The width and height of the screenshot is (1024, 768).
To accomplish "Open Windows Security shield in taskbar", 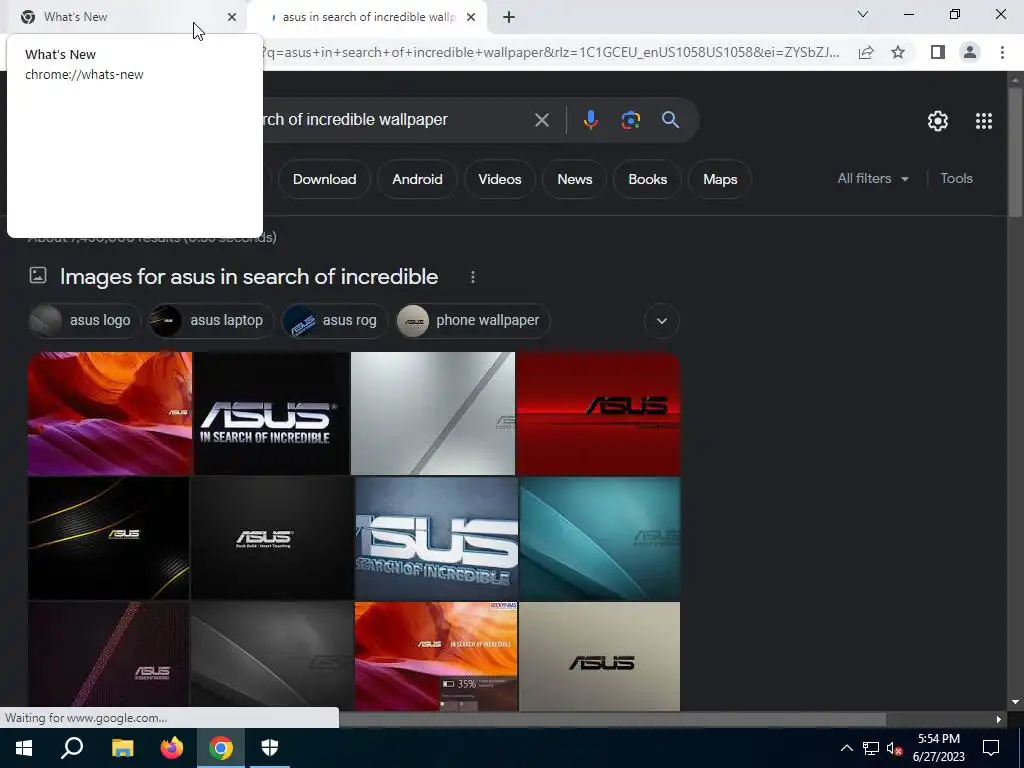I will click(x=270, y=748).
